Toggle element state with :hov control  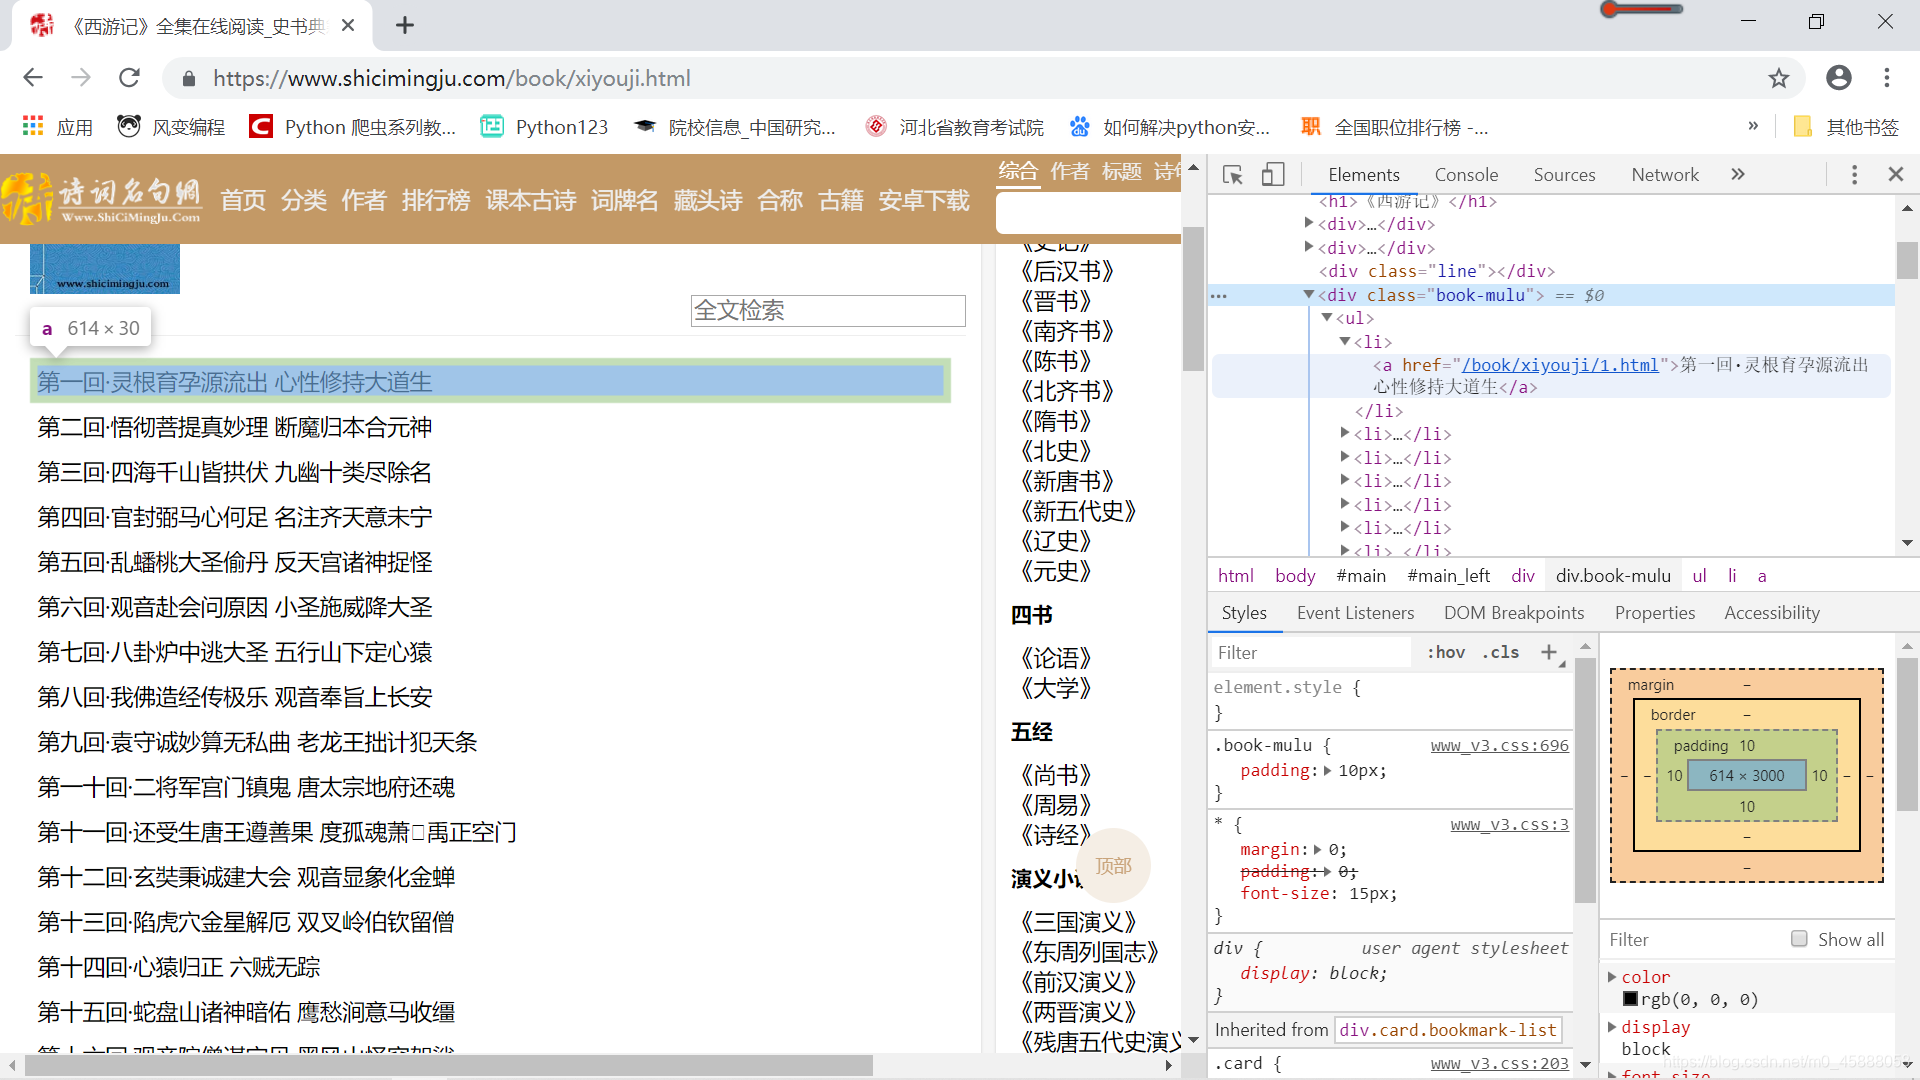pyautogui.click(x=1445, y=652)
